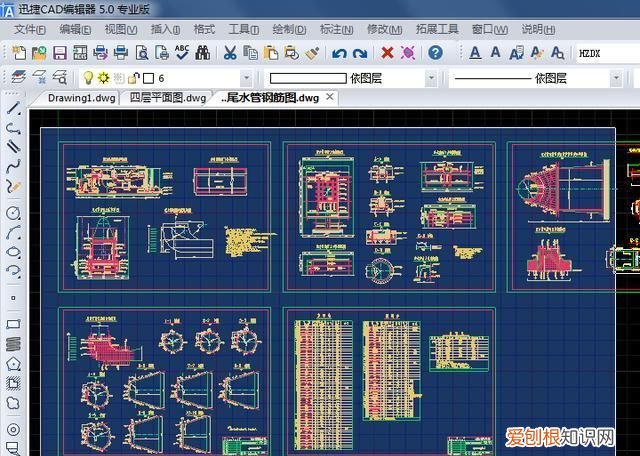Open the 依图层 color dropdown
This screenshot has height=456, width=640.
click(x=431, y=78)
